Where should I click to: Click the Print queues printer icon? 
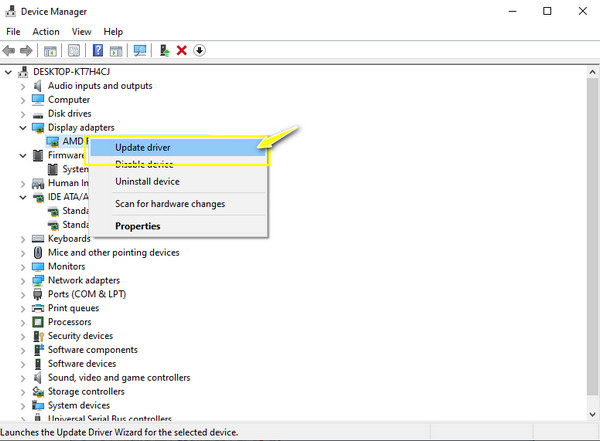[x=38, y=308]
